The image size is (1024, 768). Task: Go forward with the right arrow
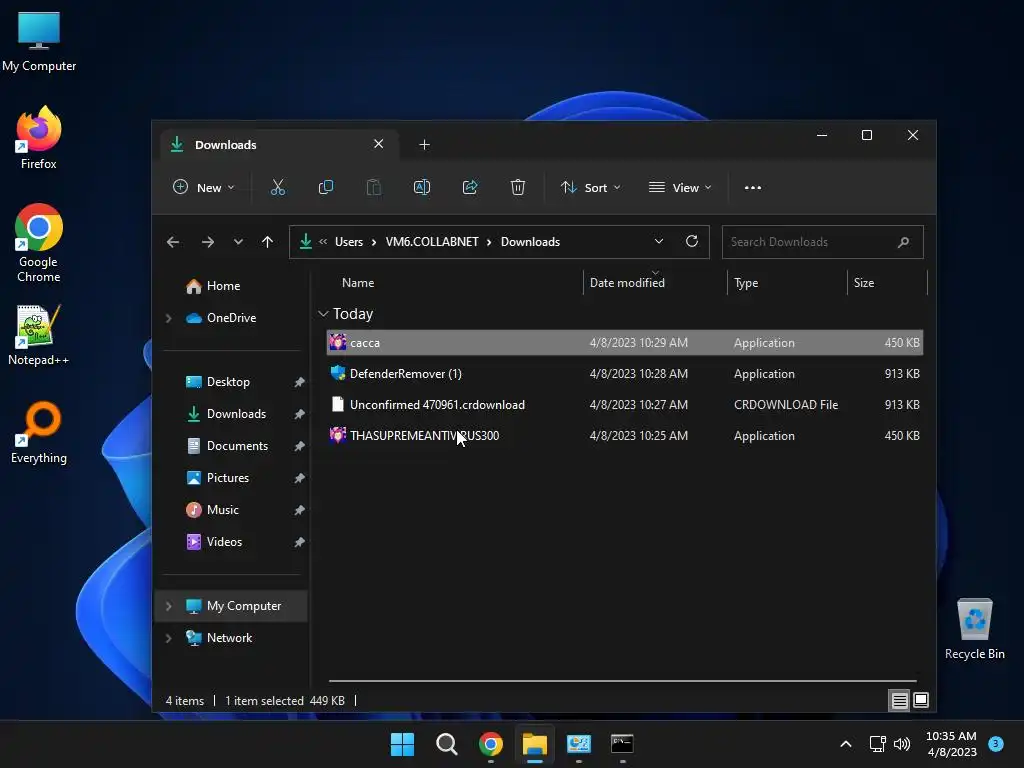[x=208, y=242]
